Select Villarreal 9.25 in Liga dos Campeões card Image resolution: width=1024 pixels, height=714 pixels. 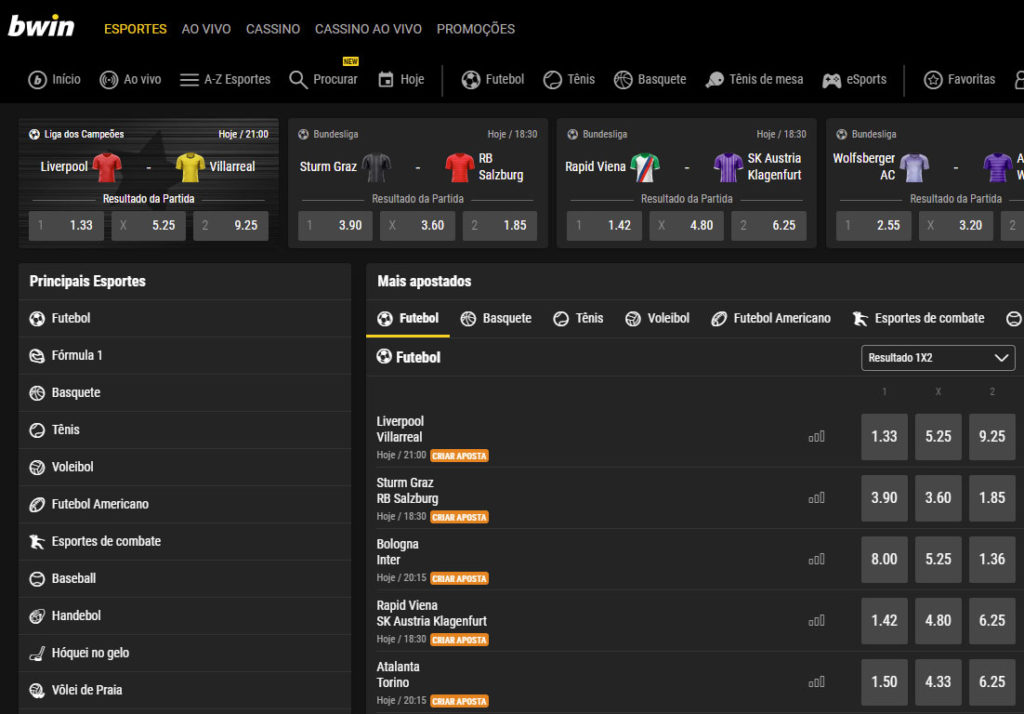(231, 225)
